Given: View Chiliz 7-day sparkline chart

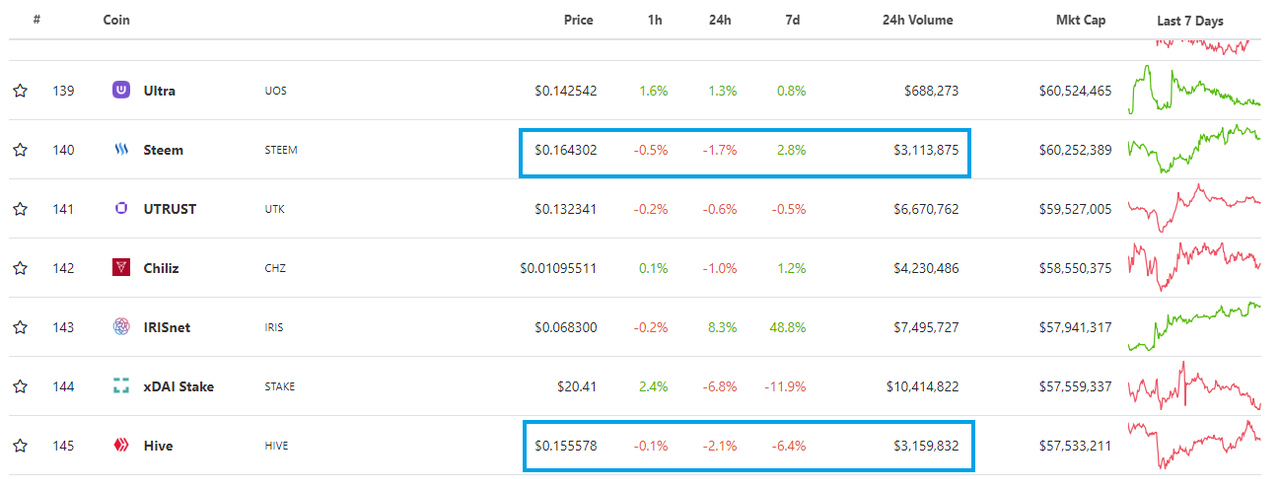Looking at the screenshot, I should click(x=1194, y=266).
